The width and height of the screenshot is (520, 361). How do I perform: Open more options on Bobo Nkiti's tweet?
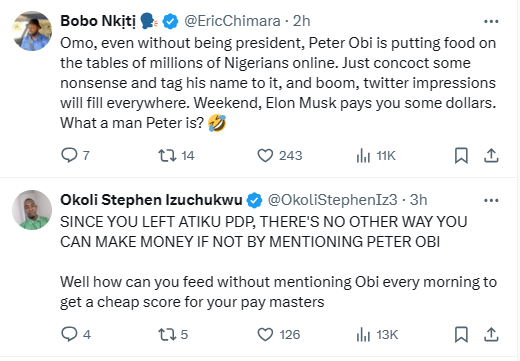491,21
